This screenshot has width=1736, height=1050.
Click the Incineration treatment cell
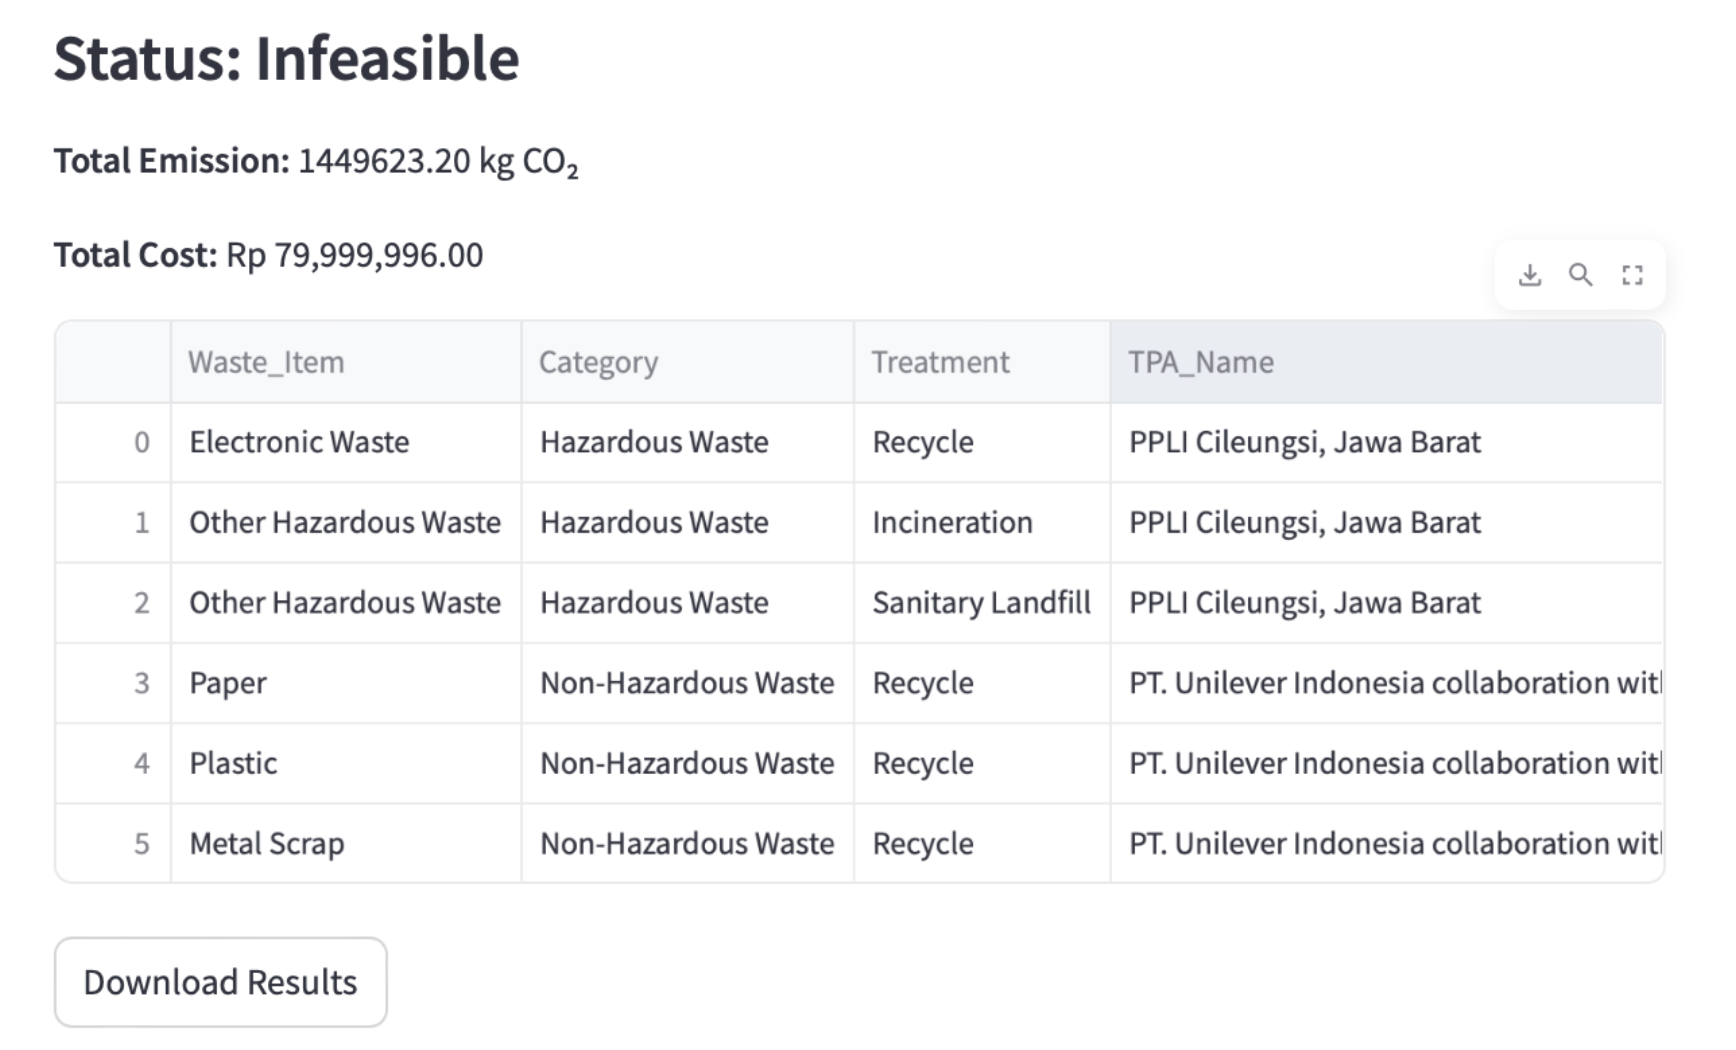(981, 523)
